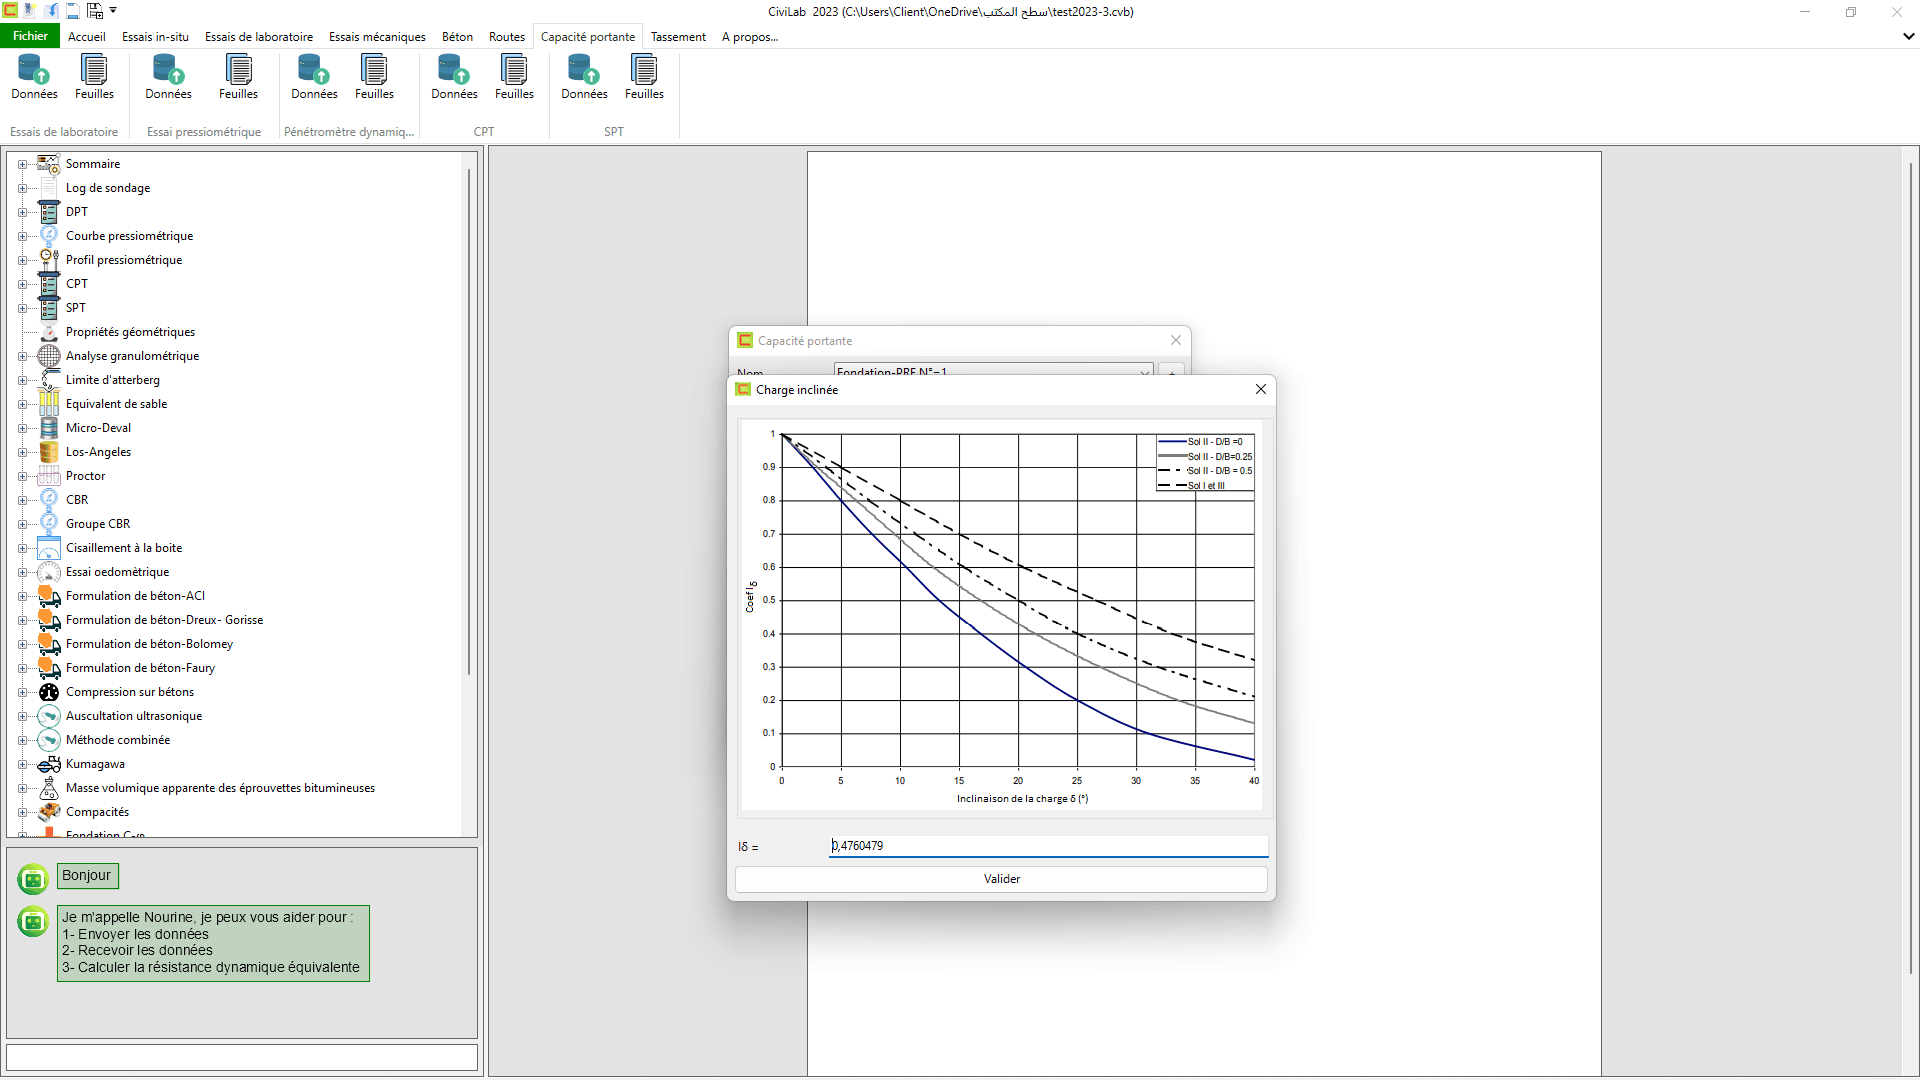Expand the CBR tree node
This screenshot has width=1920, height=1080.
[22, 500]
